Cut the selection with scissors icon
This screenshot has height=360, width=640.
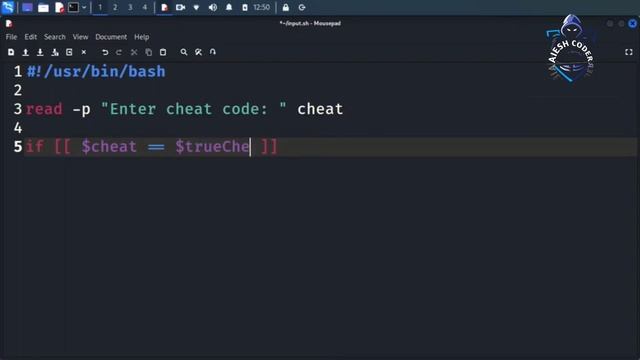pyautogui.click(x=134, y=52)
